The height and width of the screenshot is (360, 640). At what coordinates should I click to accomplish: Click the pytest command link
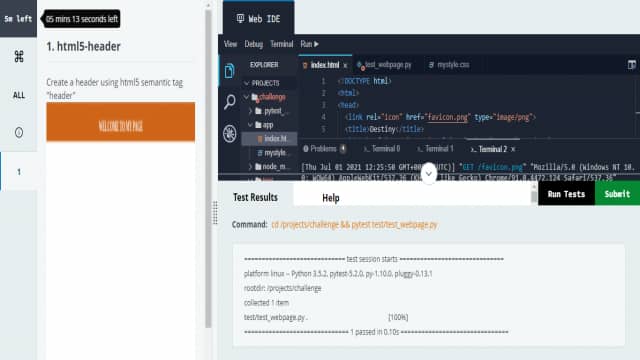(x=354, y=225)
